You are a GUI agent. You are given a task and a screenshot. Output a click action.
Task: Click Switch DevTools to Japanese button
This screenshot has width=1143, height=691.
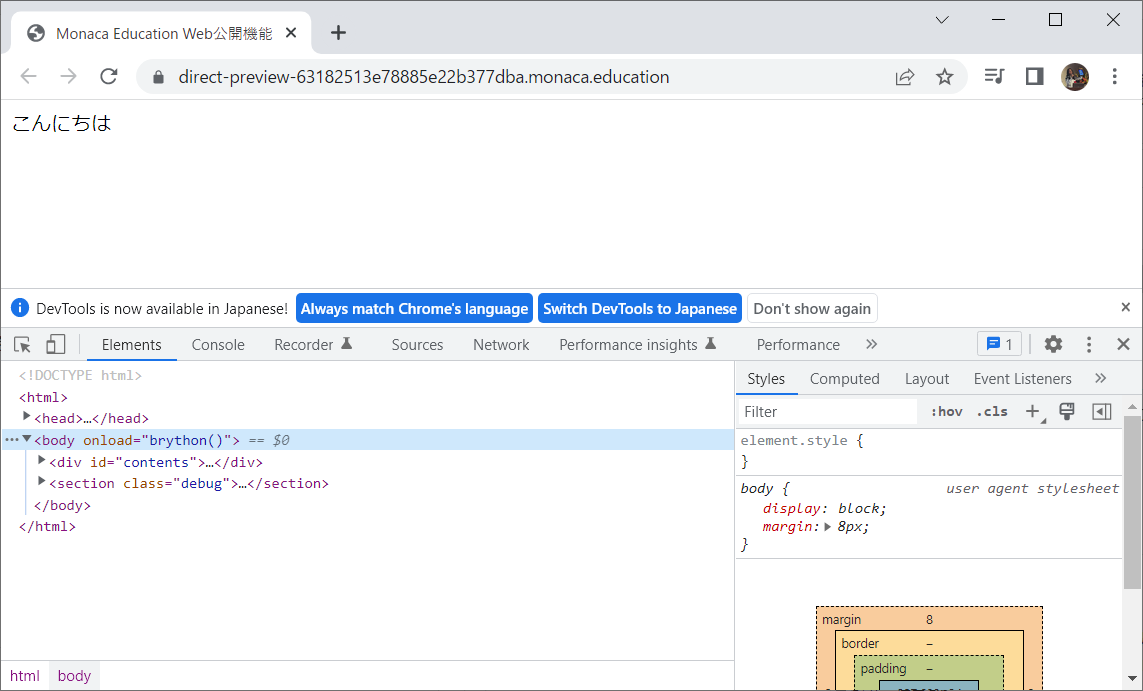(x=639, y=308)
